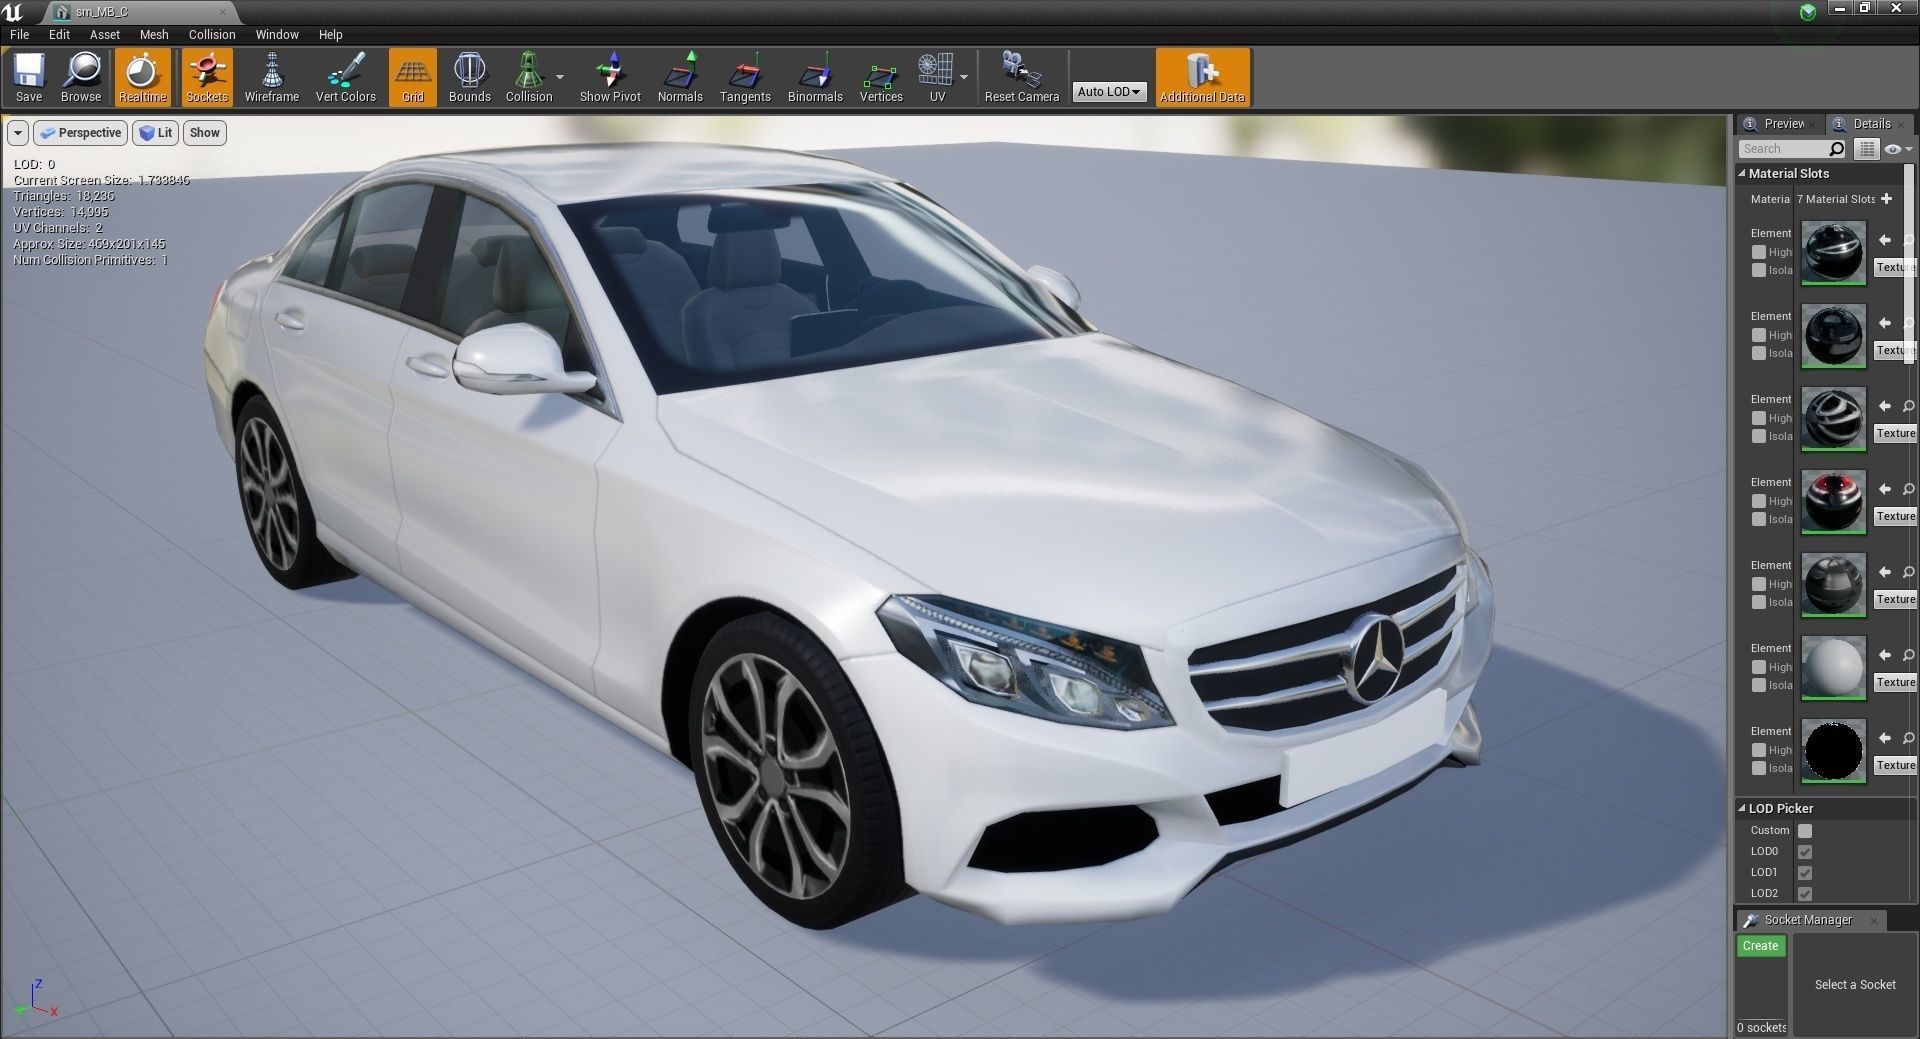Display mesh Tangents
The image size is (1920, 1039).
click(x=745, y=77)
